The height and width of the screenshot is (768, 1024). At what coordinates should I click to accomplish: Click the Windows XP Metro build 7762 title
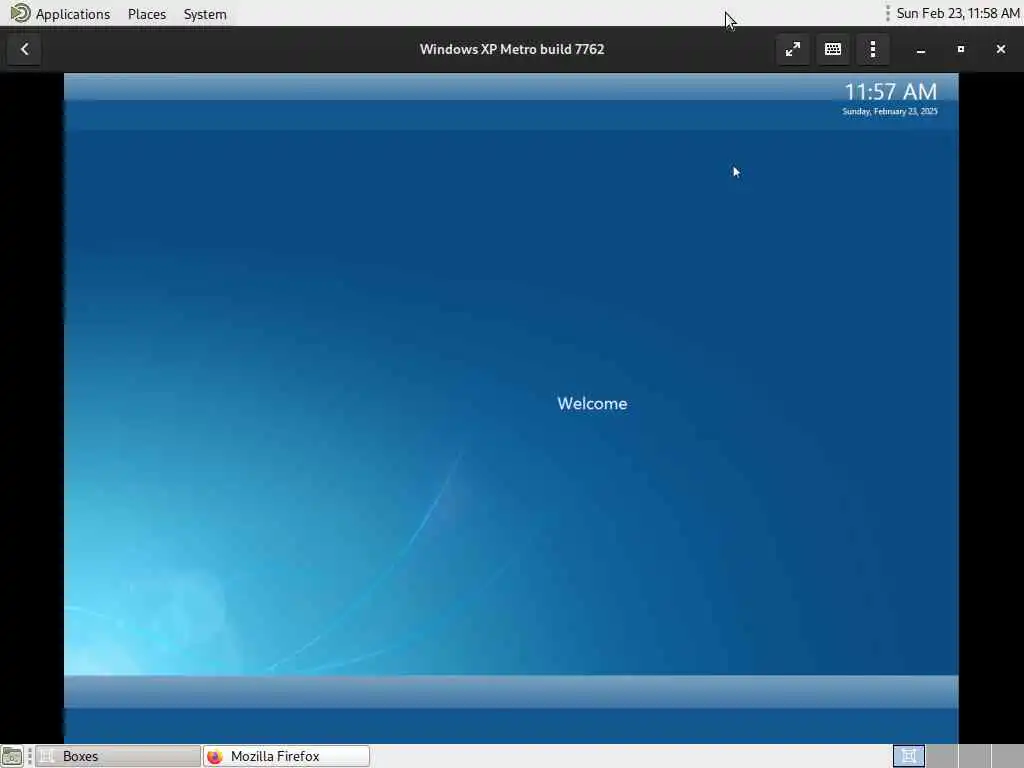tap(512, 49)
